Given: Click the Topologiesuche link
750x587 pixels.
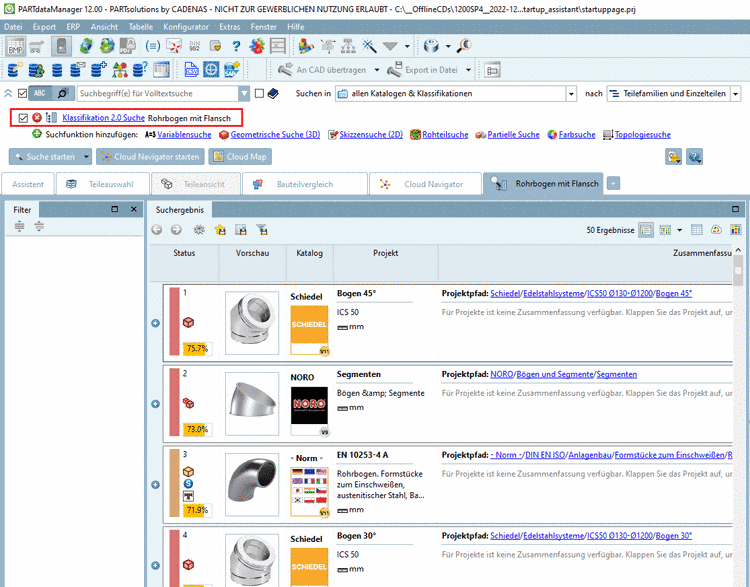Looking at the screenshot, I should pyautogui.click(x=642, y=135).
